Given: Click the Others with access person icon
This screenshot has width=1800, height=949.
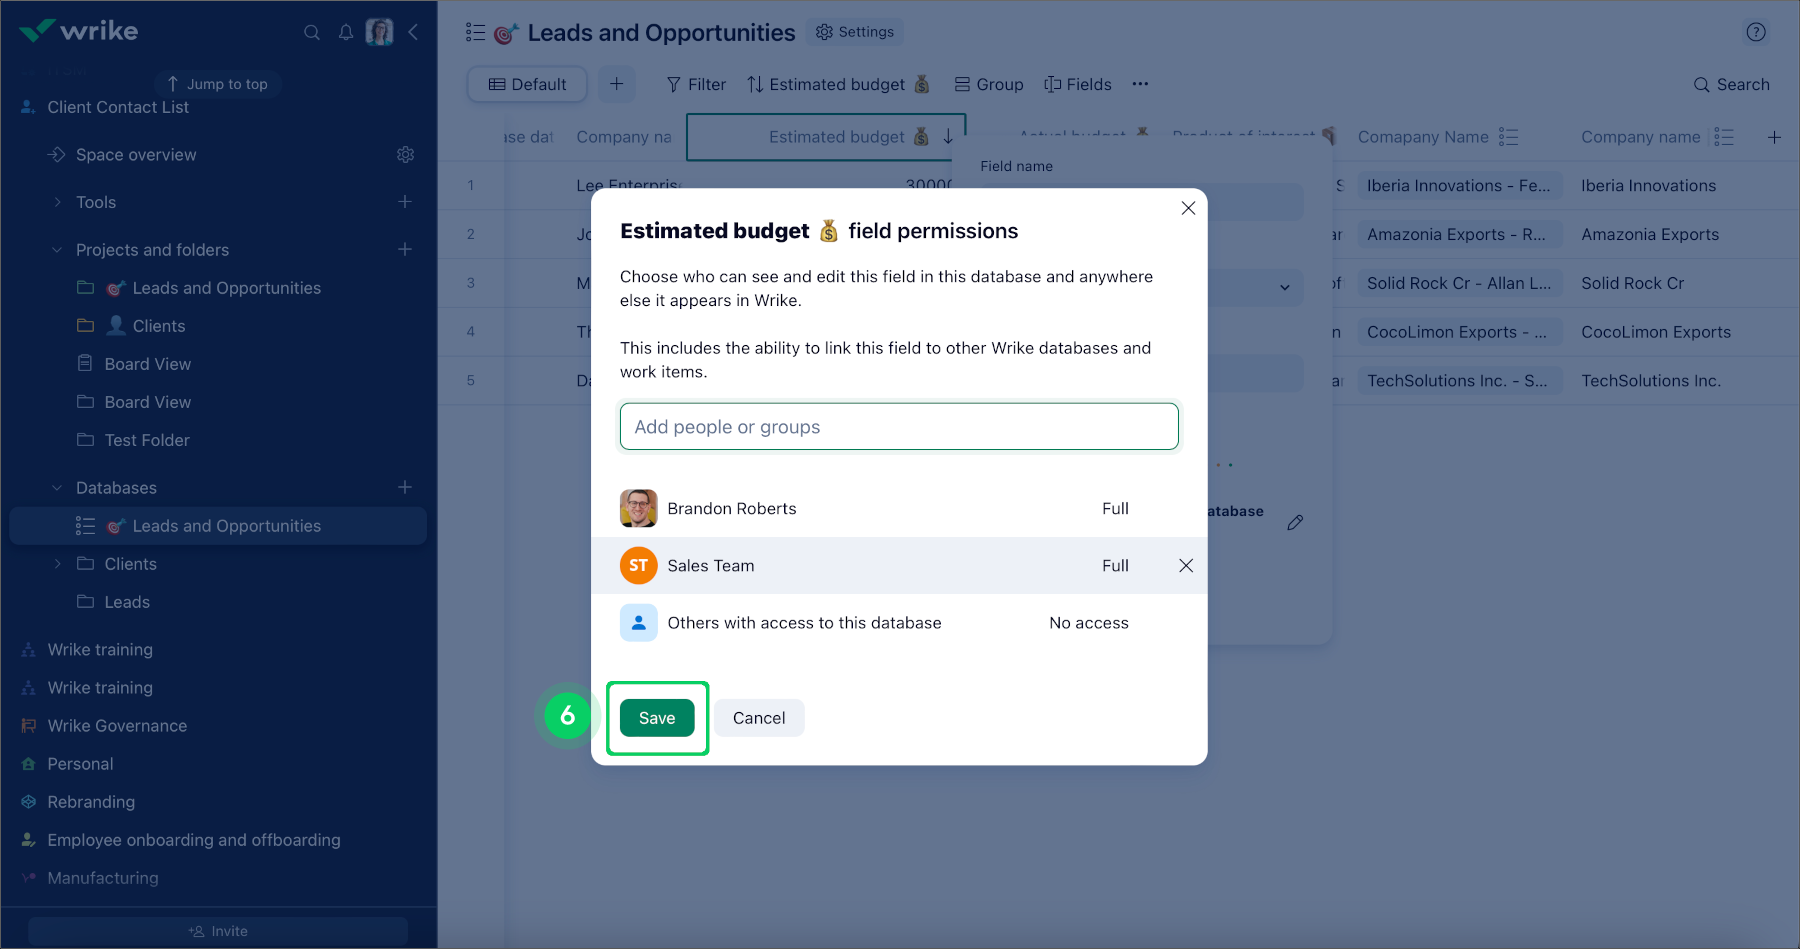Looking at the screenshot, I should [x=639, y=623].
